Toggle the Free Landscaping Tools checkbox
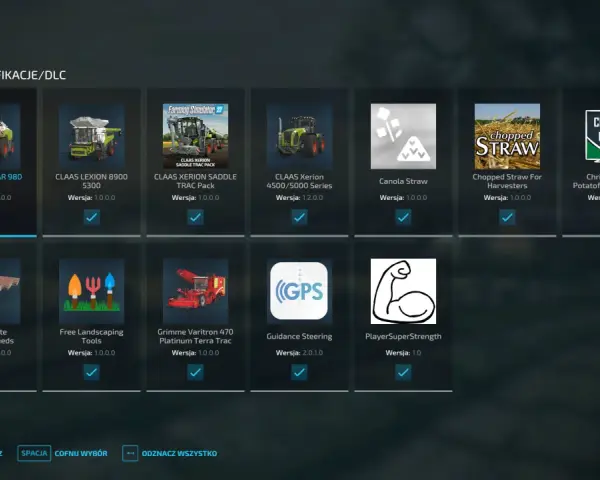 click(x=91, y=372)
